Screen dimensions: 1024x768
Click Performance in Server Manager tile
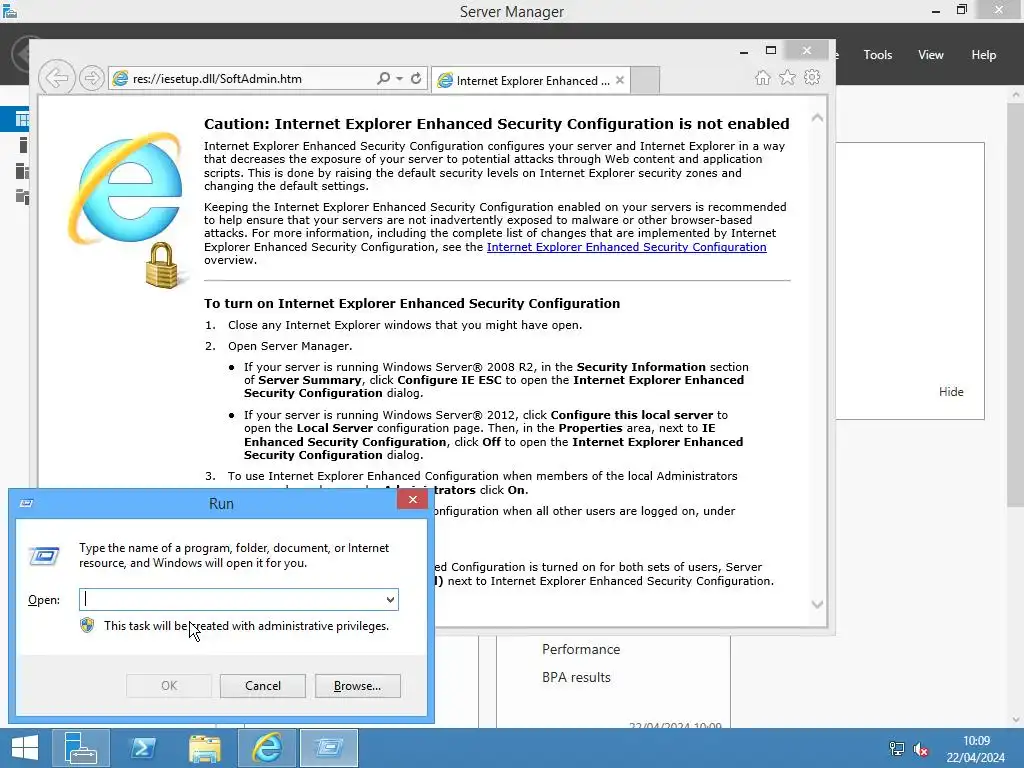pyautogui.click(x=581, y=649)
